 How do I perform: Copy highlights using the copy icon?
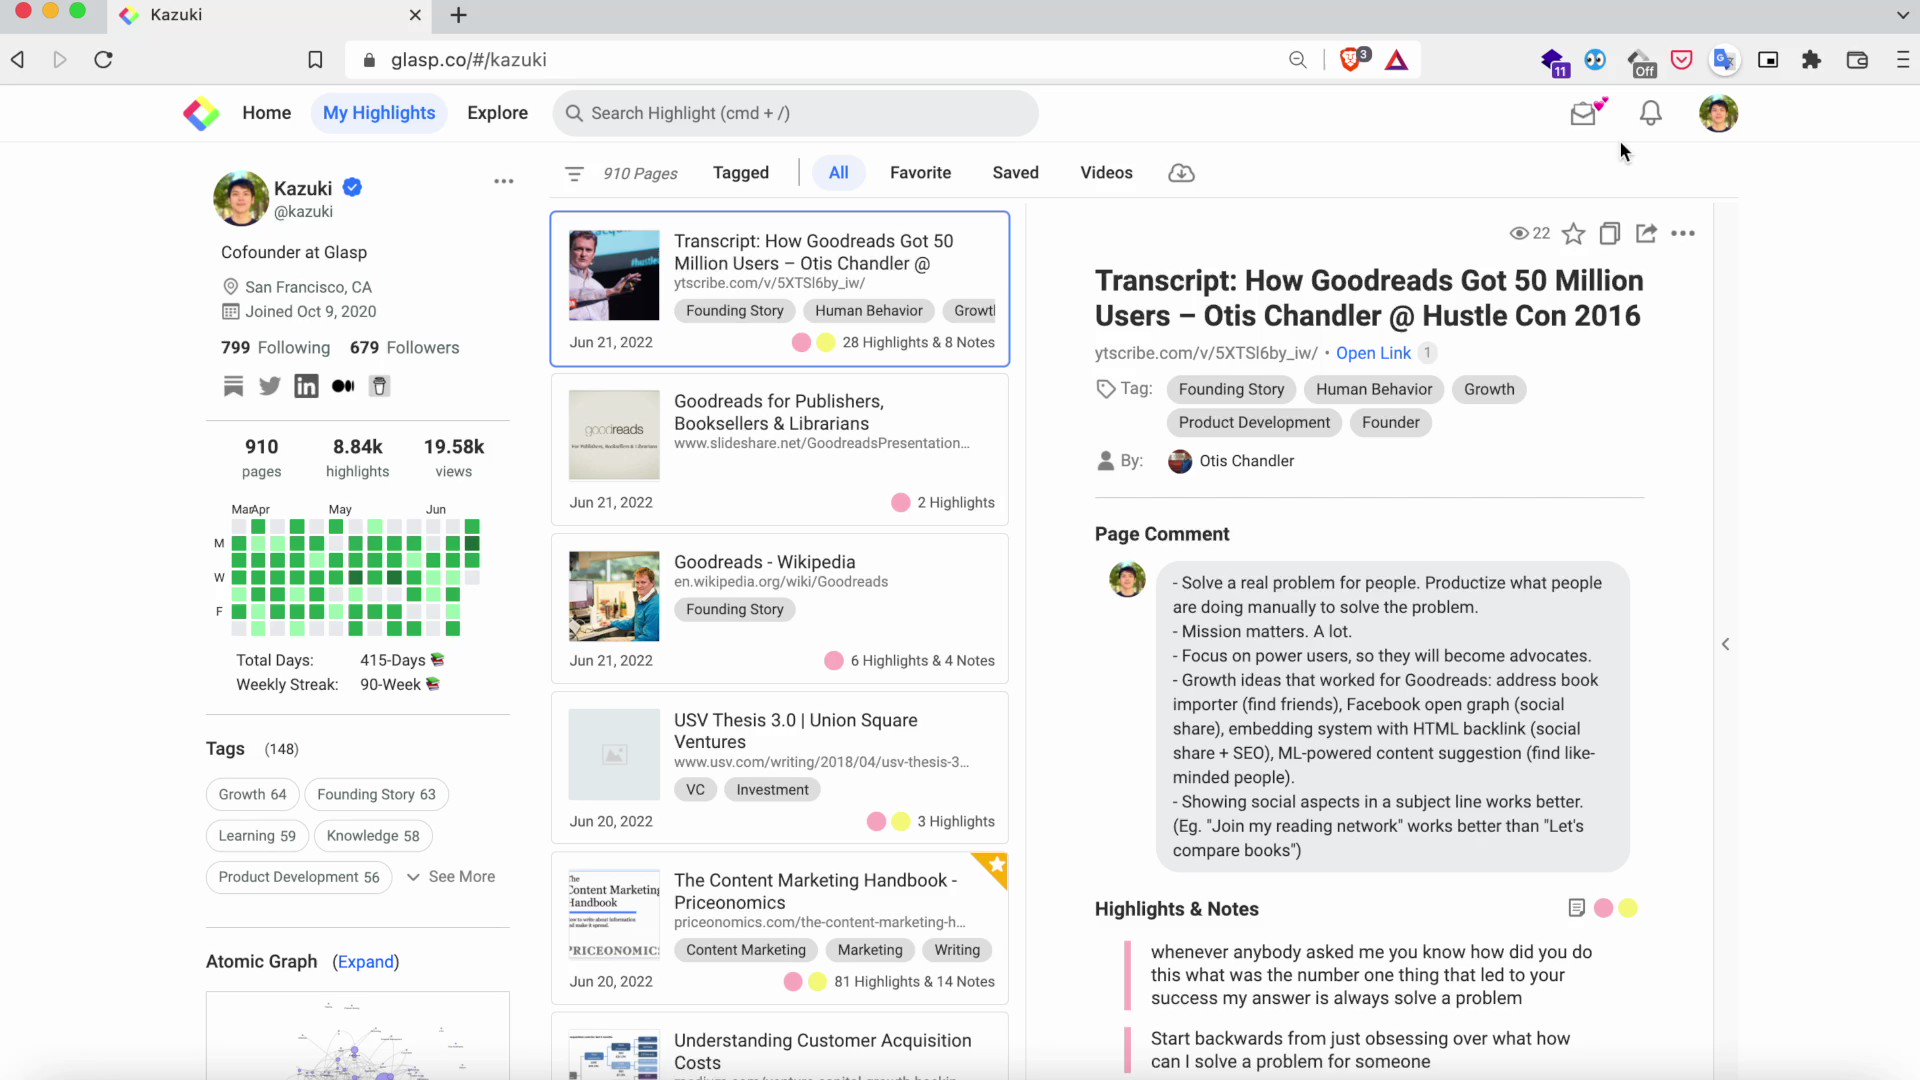1609,234
